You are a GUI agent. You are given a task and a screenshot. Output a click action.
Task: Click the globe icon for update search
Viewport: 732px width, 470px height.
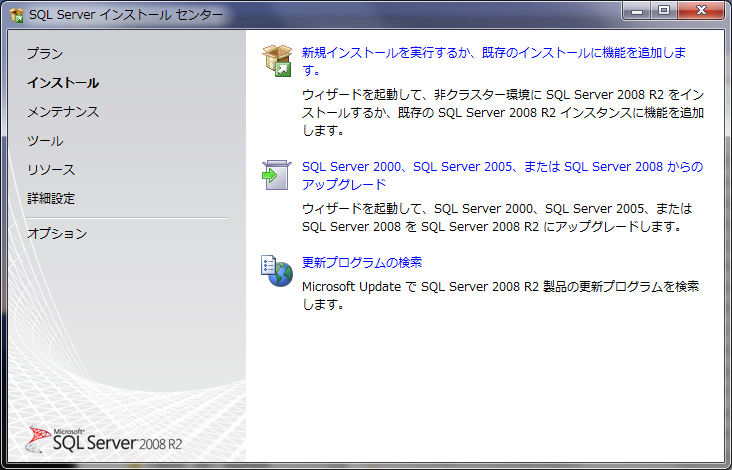coord(275,271)
